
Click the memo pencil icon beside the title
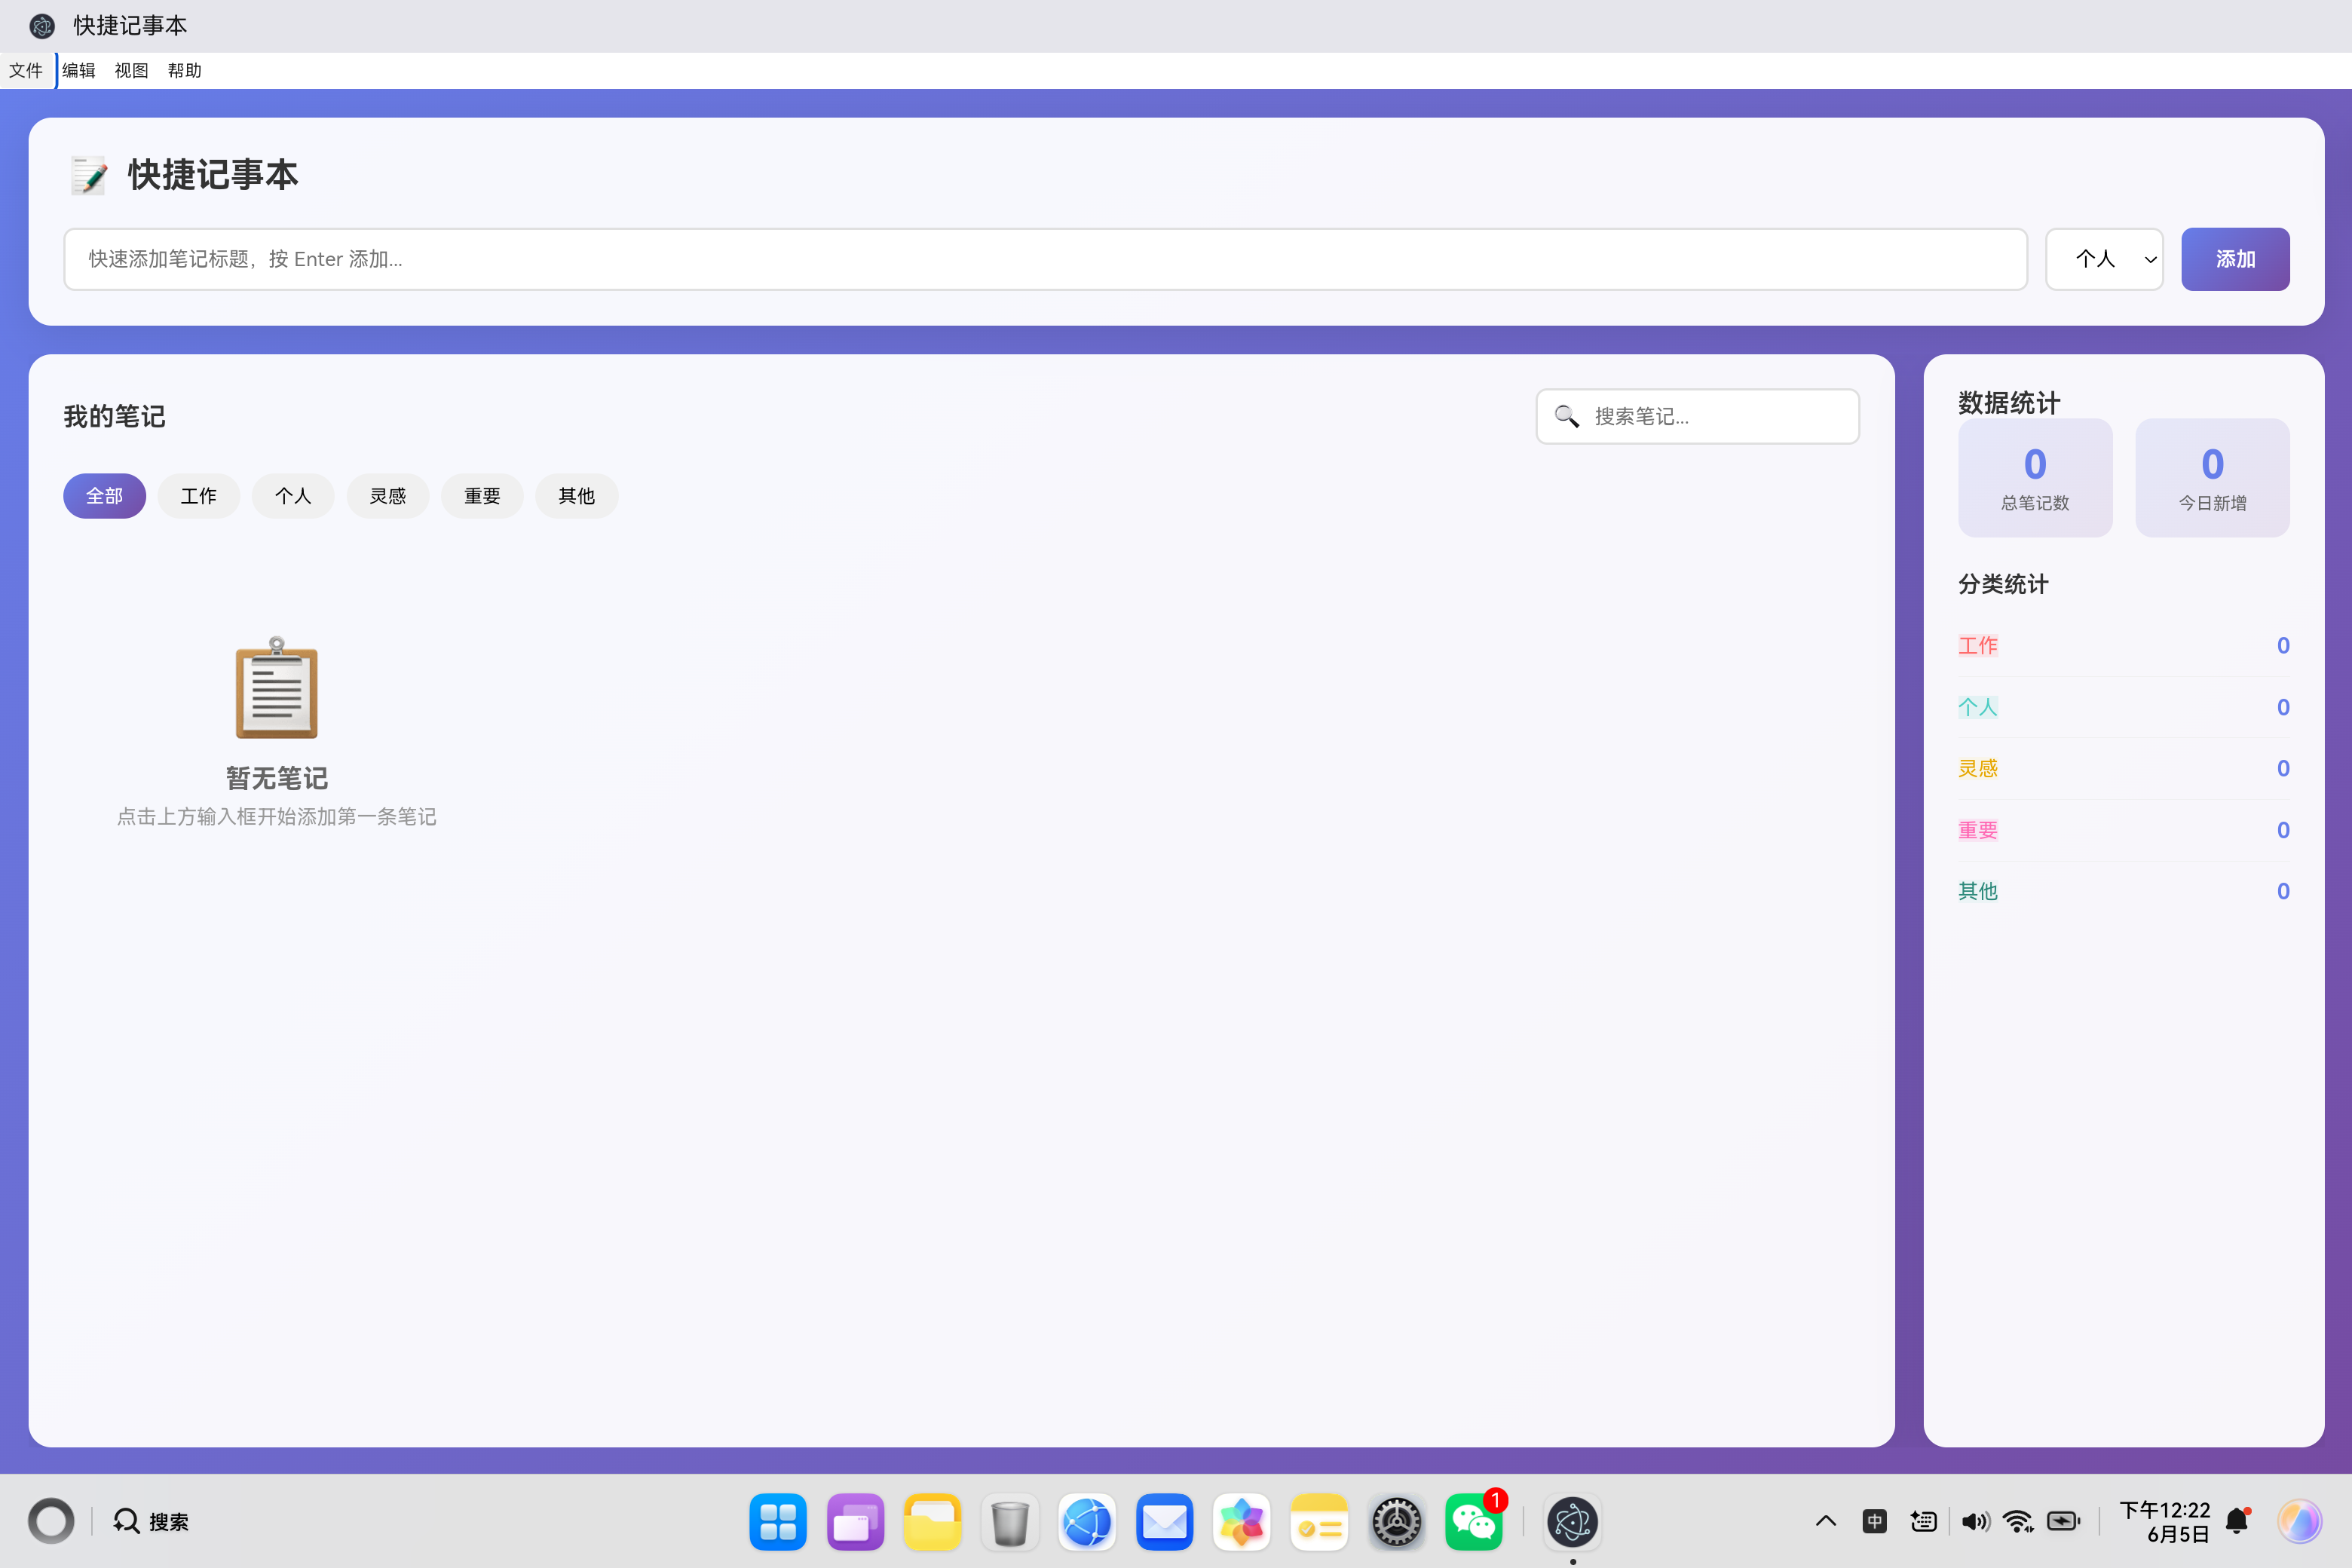[x=89, y=175]
